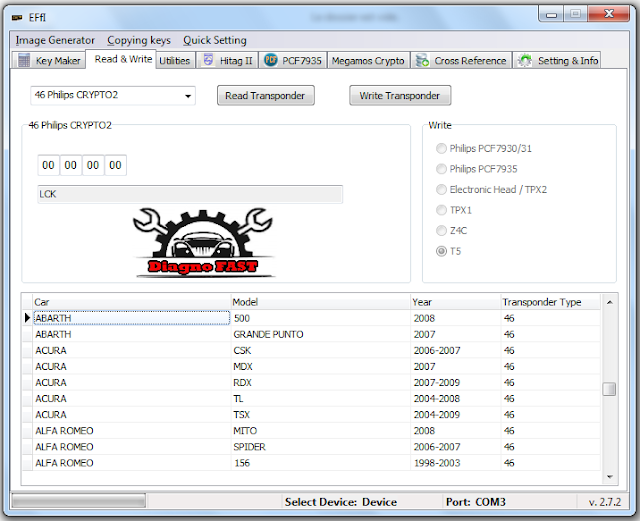Open the Image Generator menu
This screenshot has height=521, width=640.
pyautogui.click(x=55, y=40)
